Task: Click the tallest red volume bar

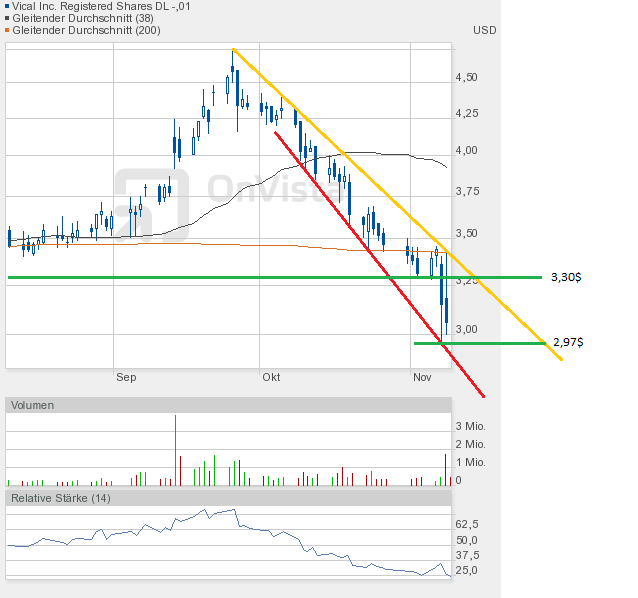Action: [176, 448]
